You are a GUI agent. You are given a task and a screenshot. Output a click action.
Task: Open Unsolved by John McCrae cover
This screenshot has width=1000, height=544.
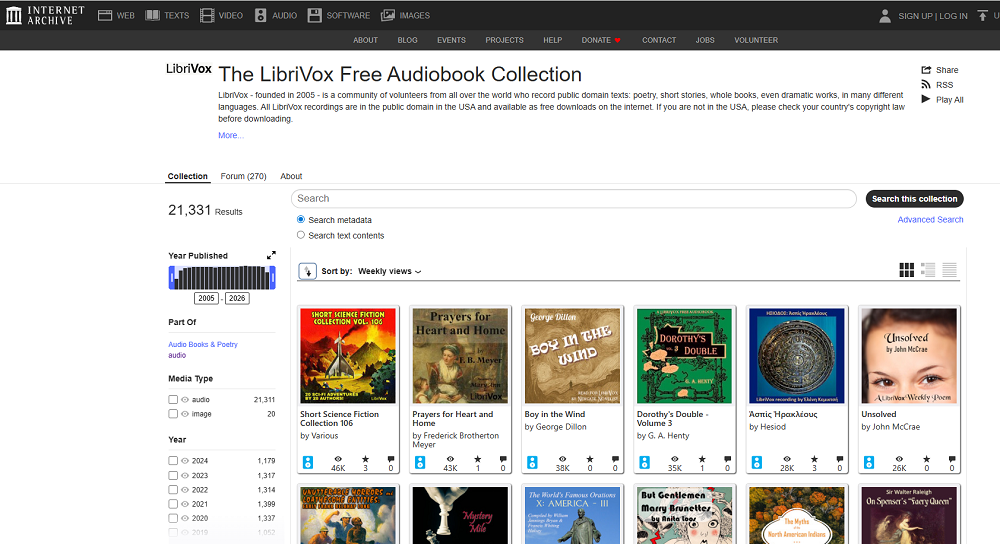909,356
